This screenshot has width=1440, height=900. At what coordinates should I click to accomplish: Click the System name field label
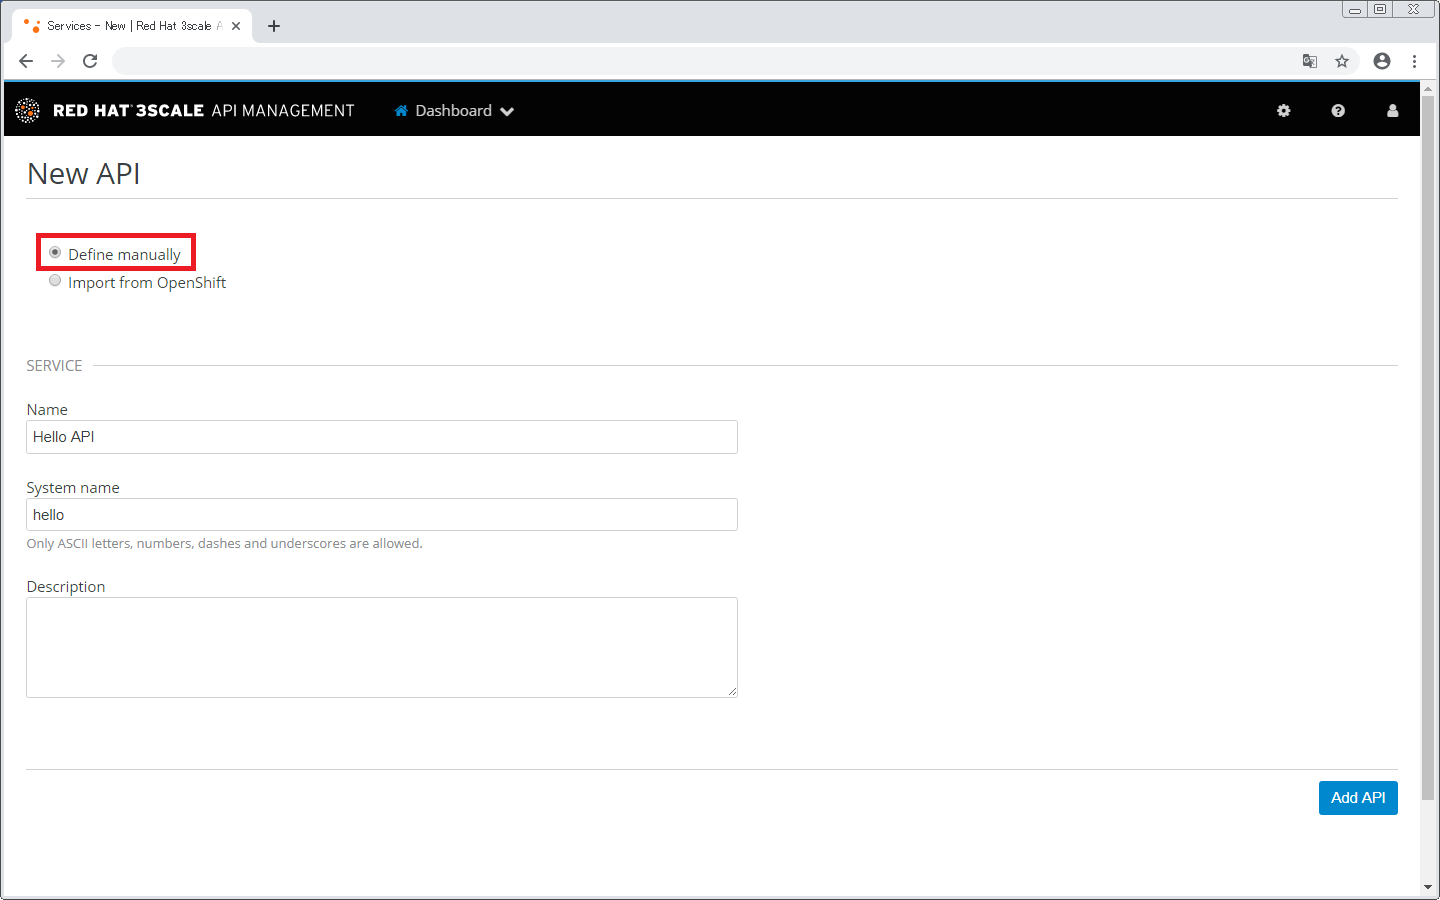(73, 488)
